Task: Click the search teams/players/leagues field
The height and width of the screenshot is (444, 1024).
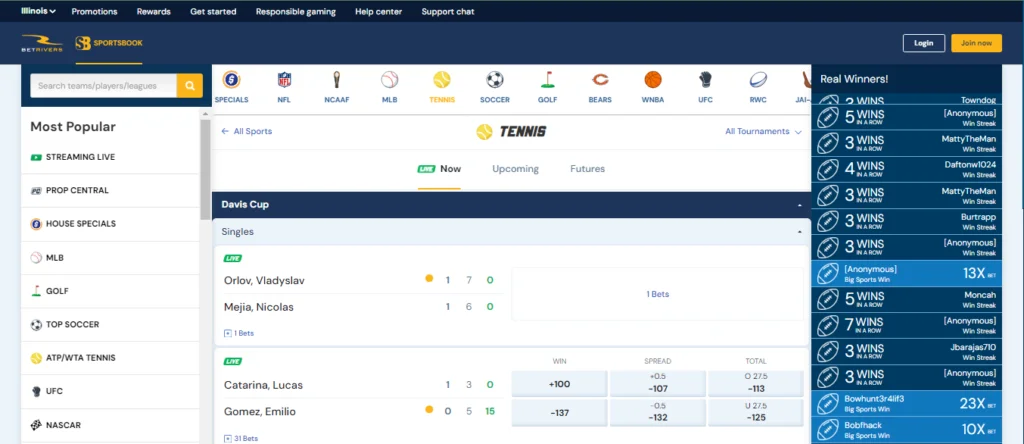Action: pos(103,86)
